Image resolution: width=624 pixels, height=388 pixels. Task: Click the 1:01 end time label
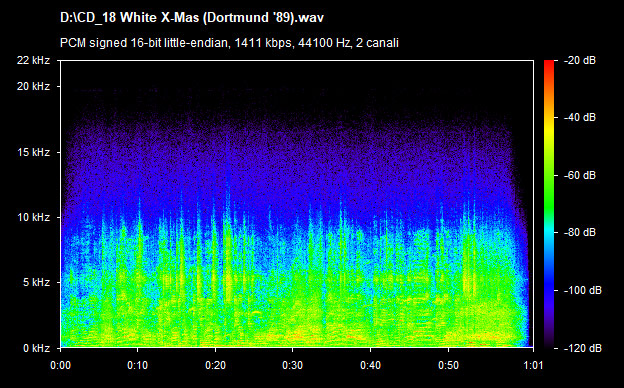533,365
